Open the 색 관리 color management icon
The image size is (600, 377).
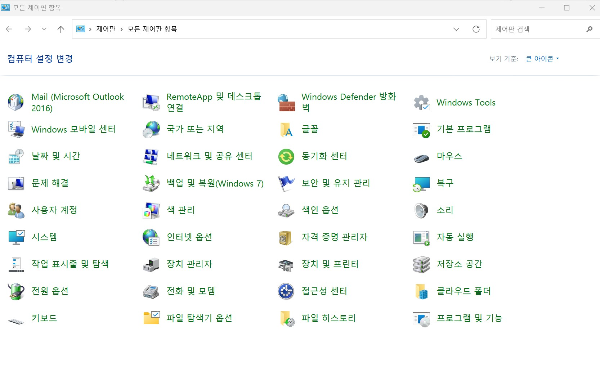pyautogui.click(x=151, y=210)
